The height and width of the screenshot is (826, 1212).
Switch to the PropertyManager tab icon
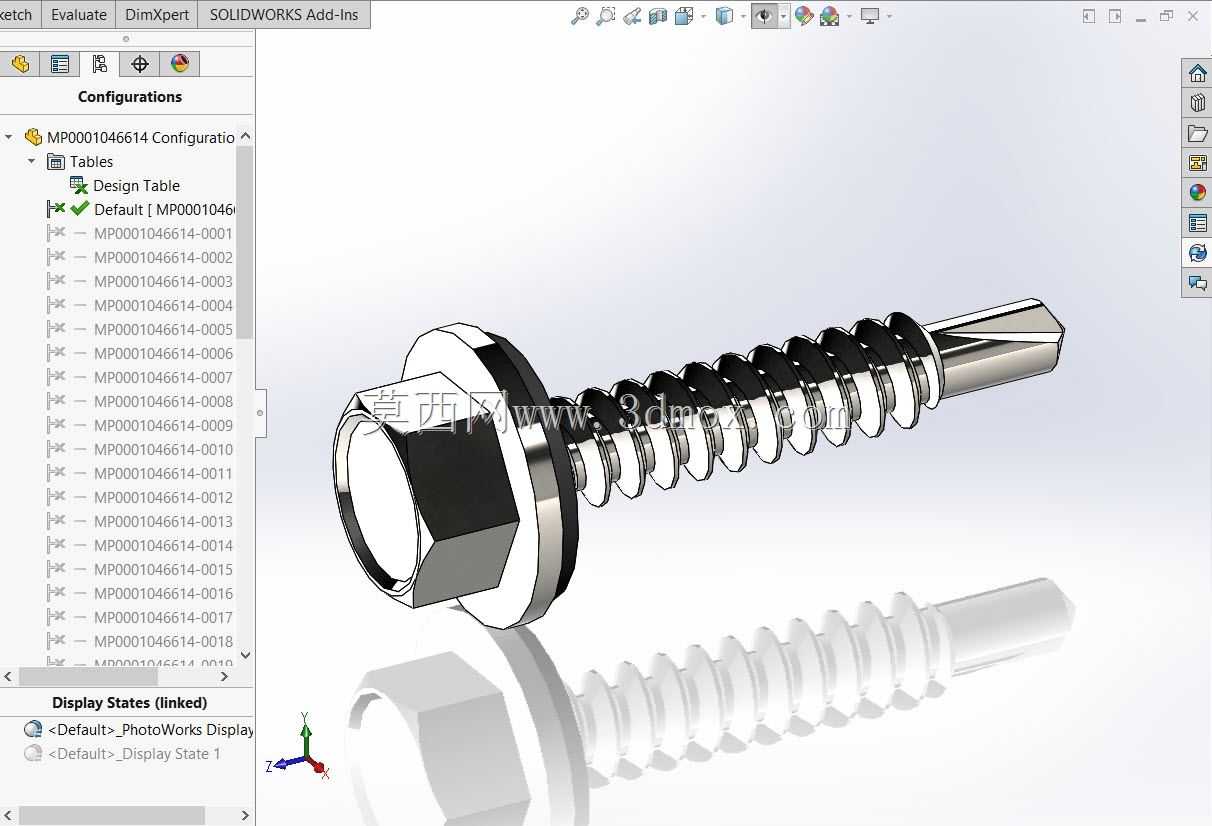[x=60, y=64]
